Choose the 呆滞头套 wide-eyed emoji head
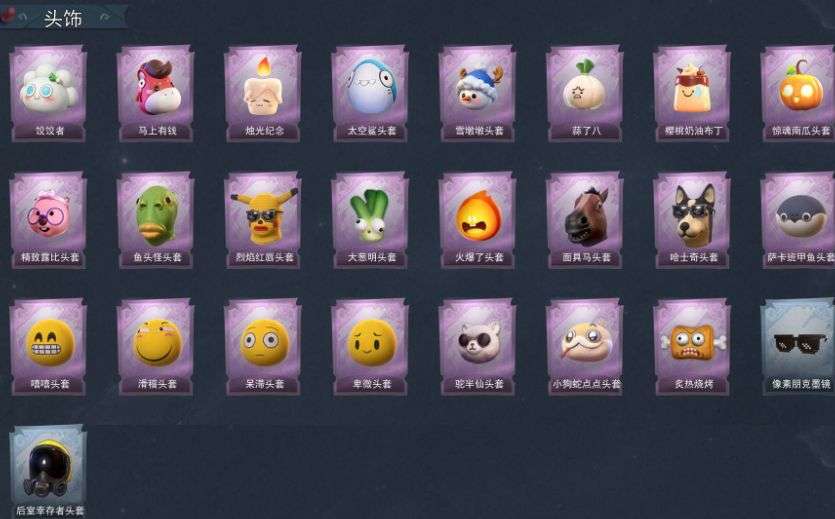This screenshot has width=835, height=519. [263, 347]
